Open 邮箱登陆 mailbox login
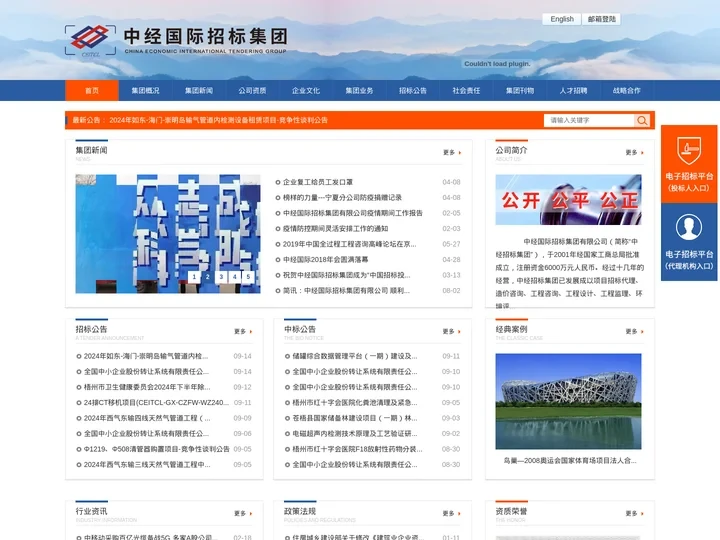Screen dimensions: 720x540 (x=602, y=19)
